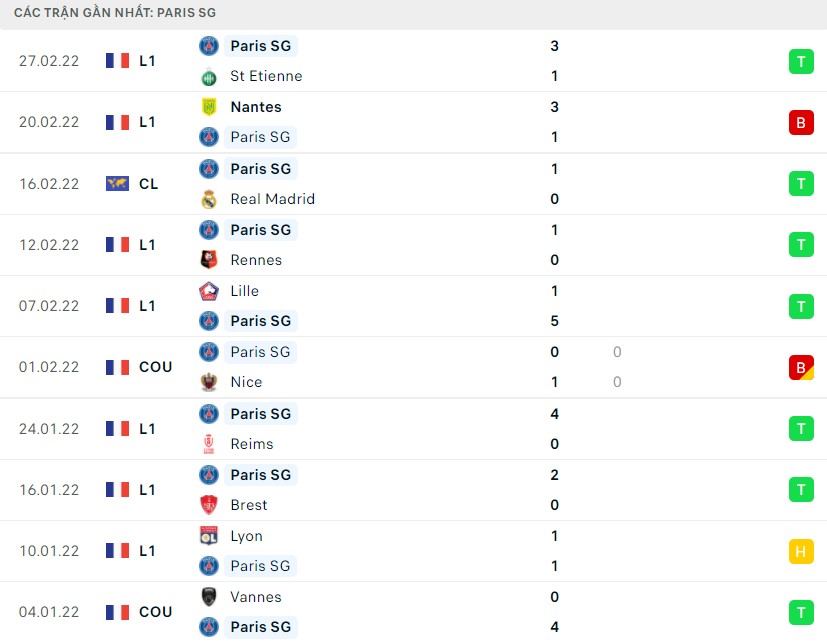Click the Nice club crest icon
The image size is (827, 642).
coord(209,382)
